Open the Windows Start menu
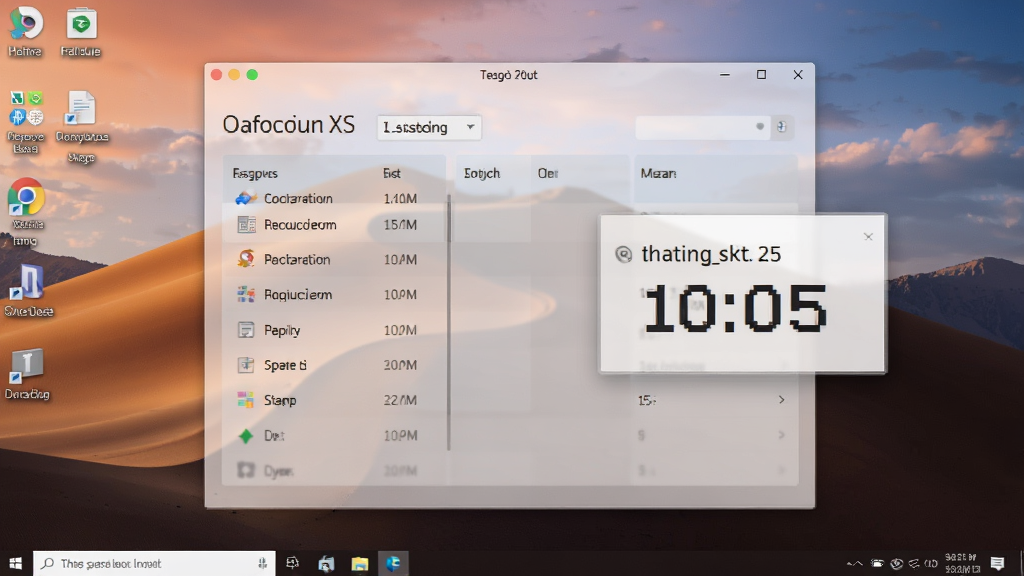This screenshot has width=1024, height=576. [x=16, y=563]
